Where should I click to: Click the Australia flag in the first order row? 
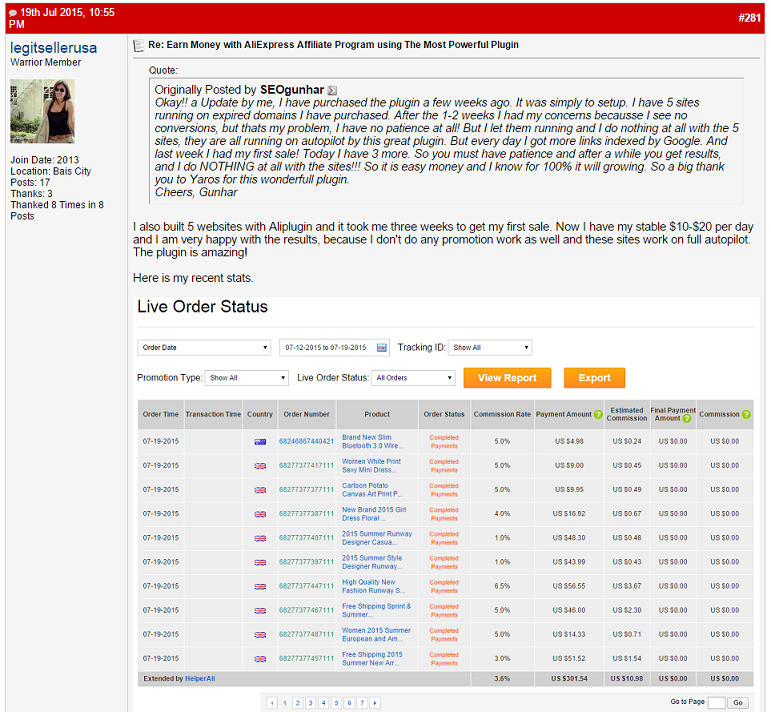point(260,442)
